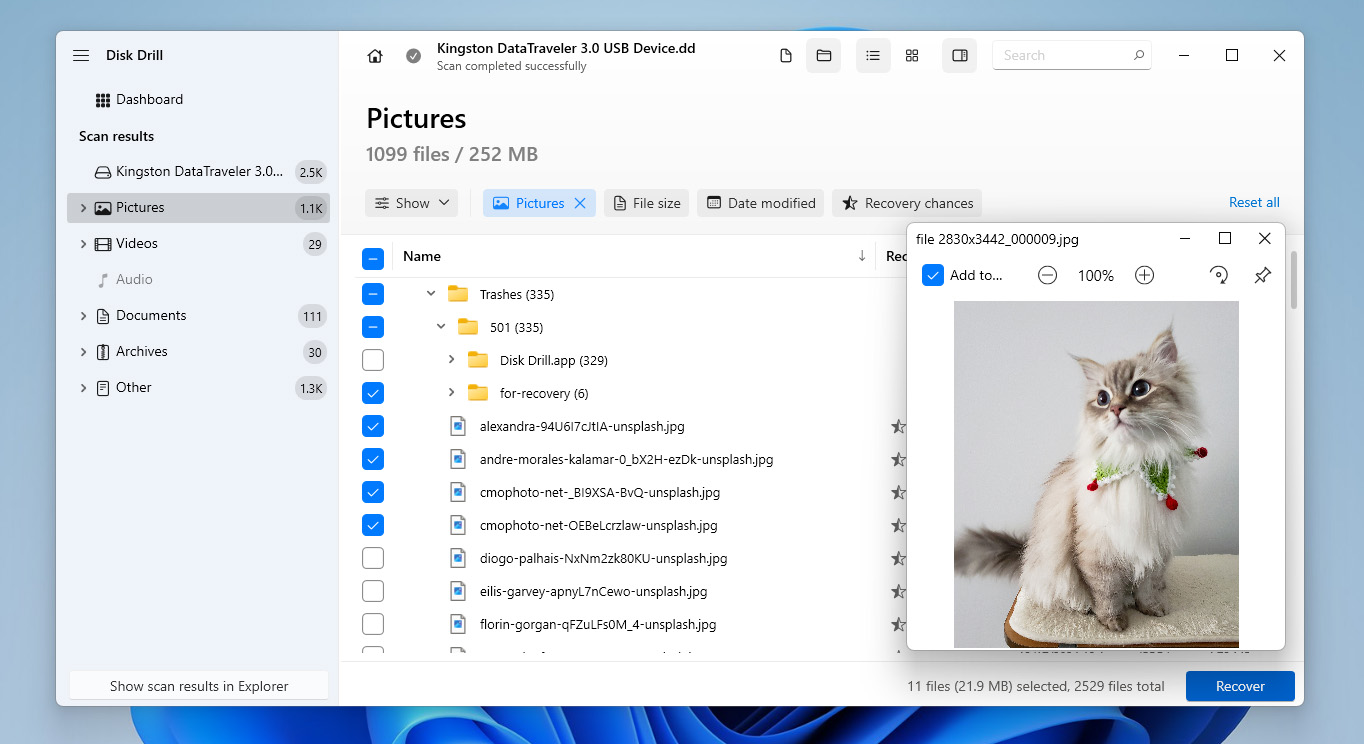This screenshot has width=1364, height=744.
Task: Click the for-recovery folder icon
Action: click(478, 393)
